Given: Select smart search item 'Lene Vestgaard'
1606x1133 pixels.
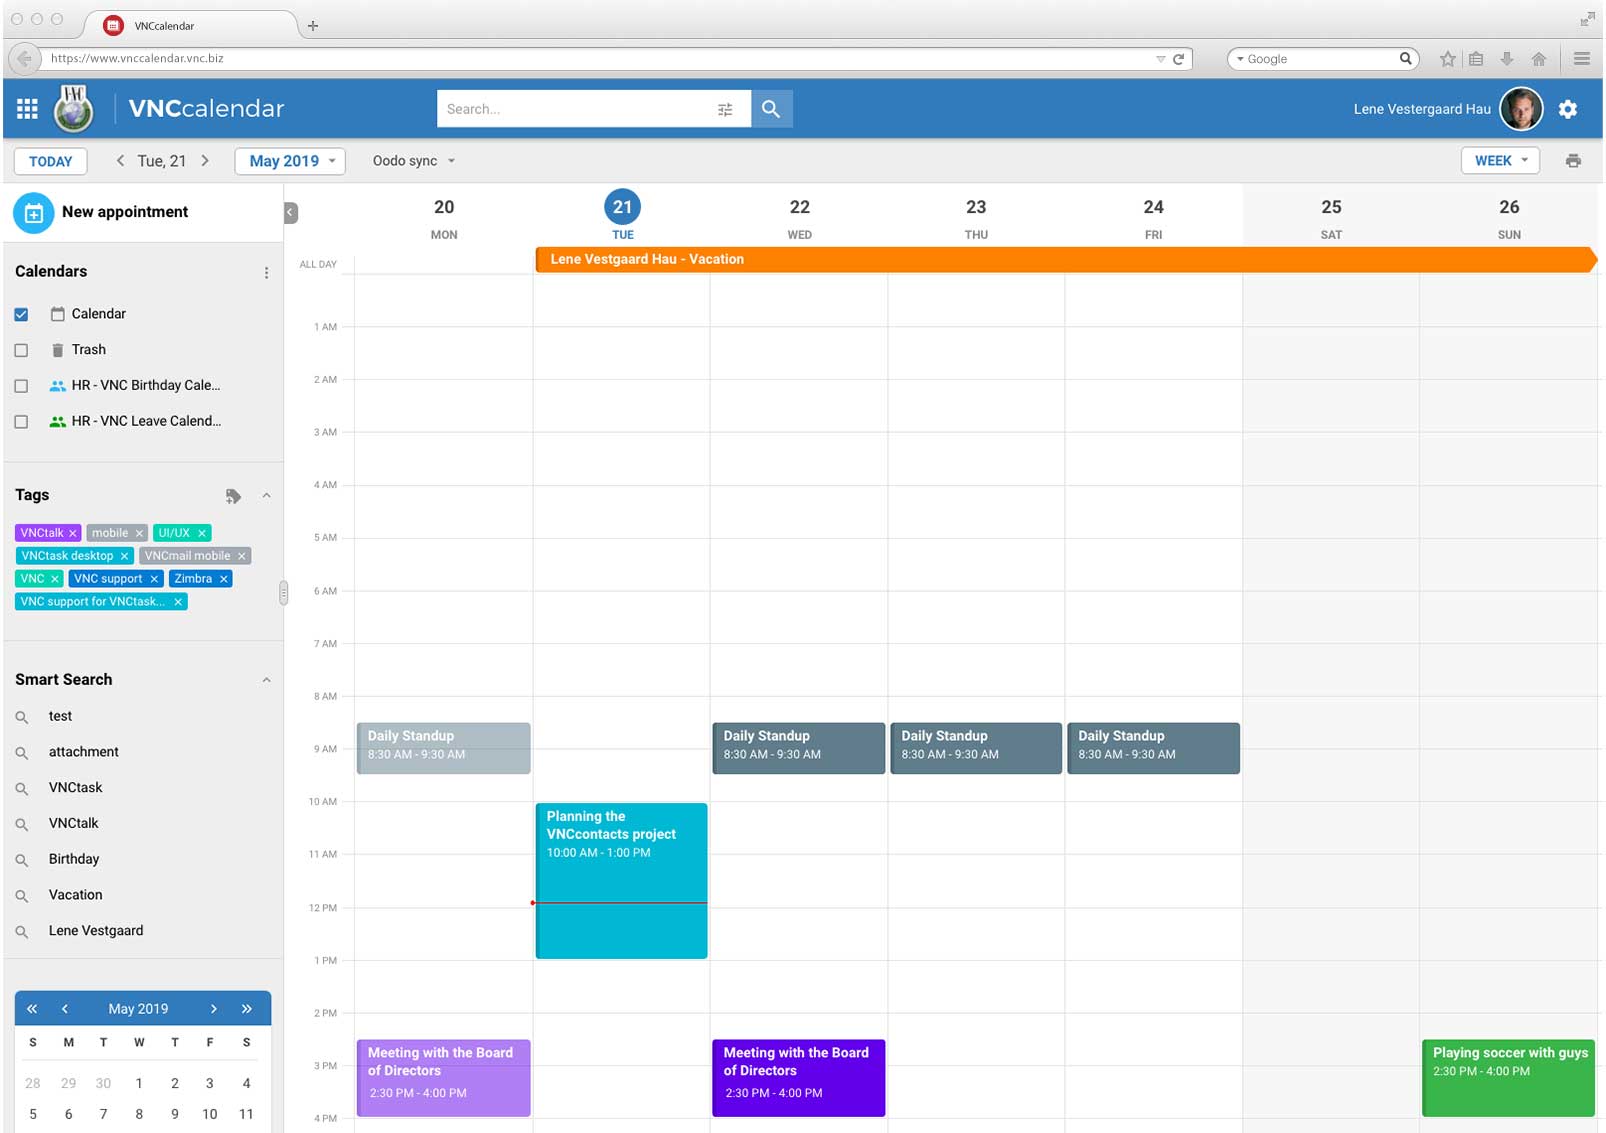Looking at the screenshot, I should pyautogui.click(x=96, y=931).
